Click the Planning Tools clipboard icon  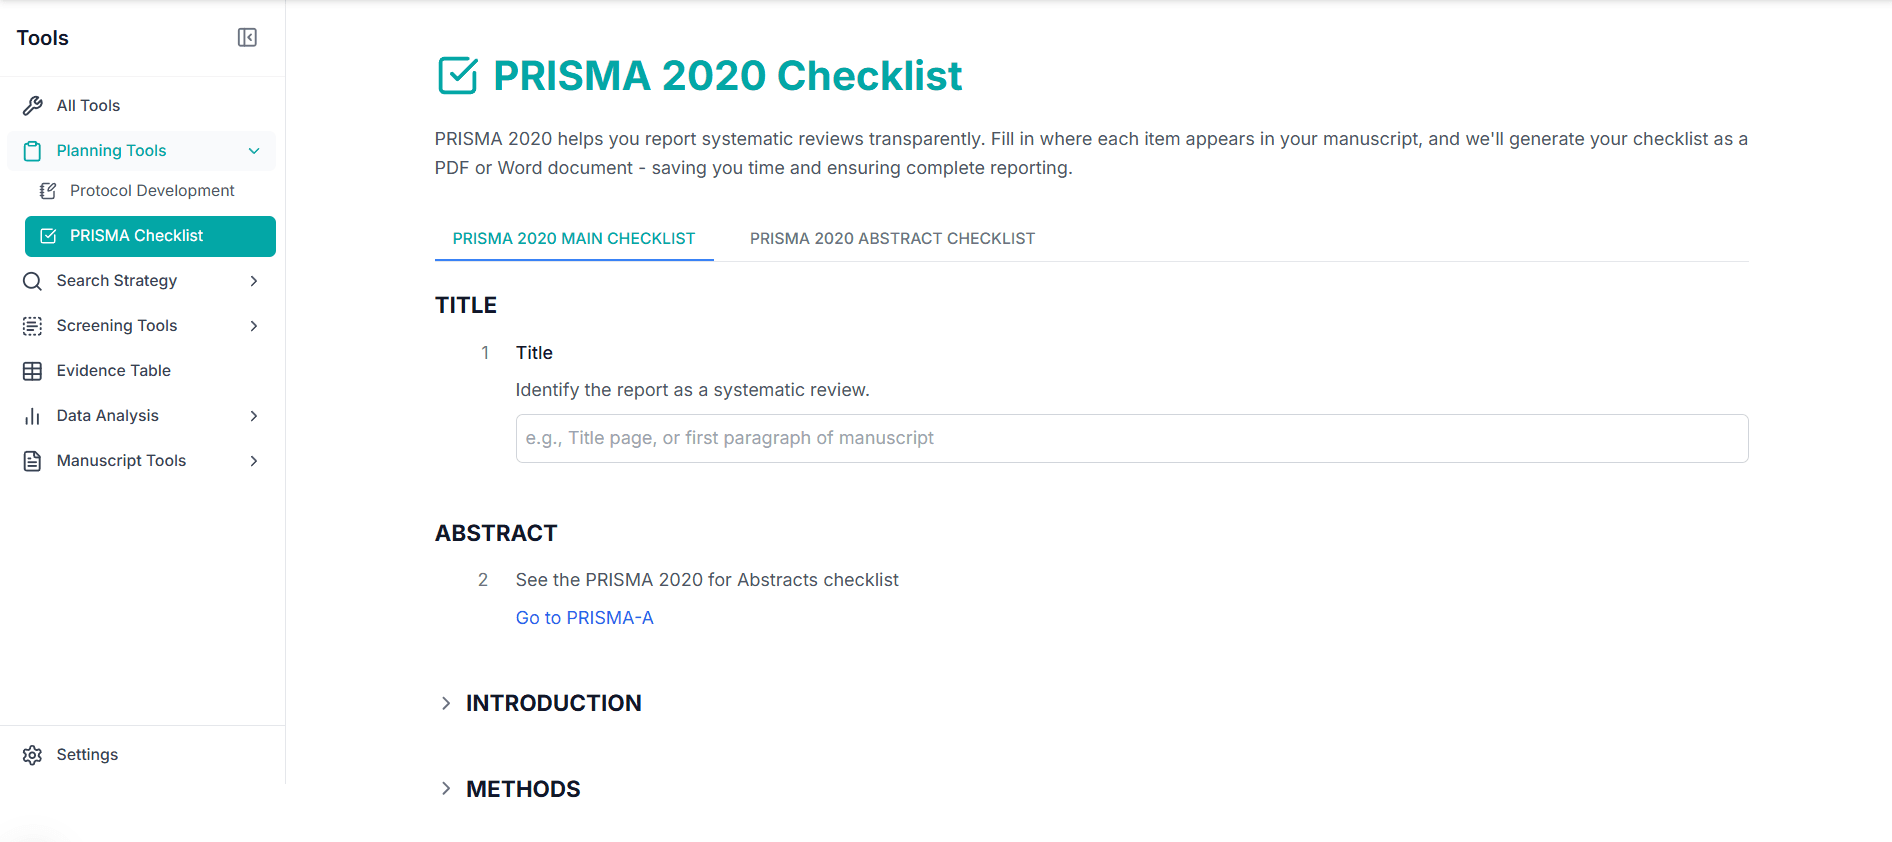pos(33,151)
